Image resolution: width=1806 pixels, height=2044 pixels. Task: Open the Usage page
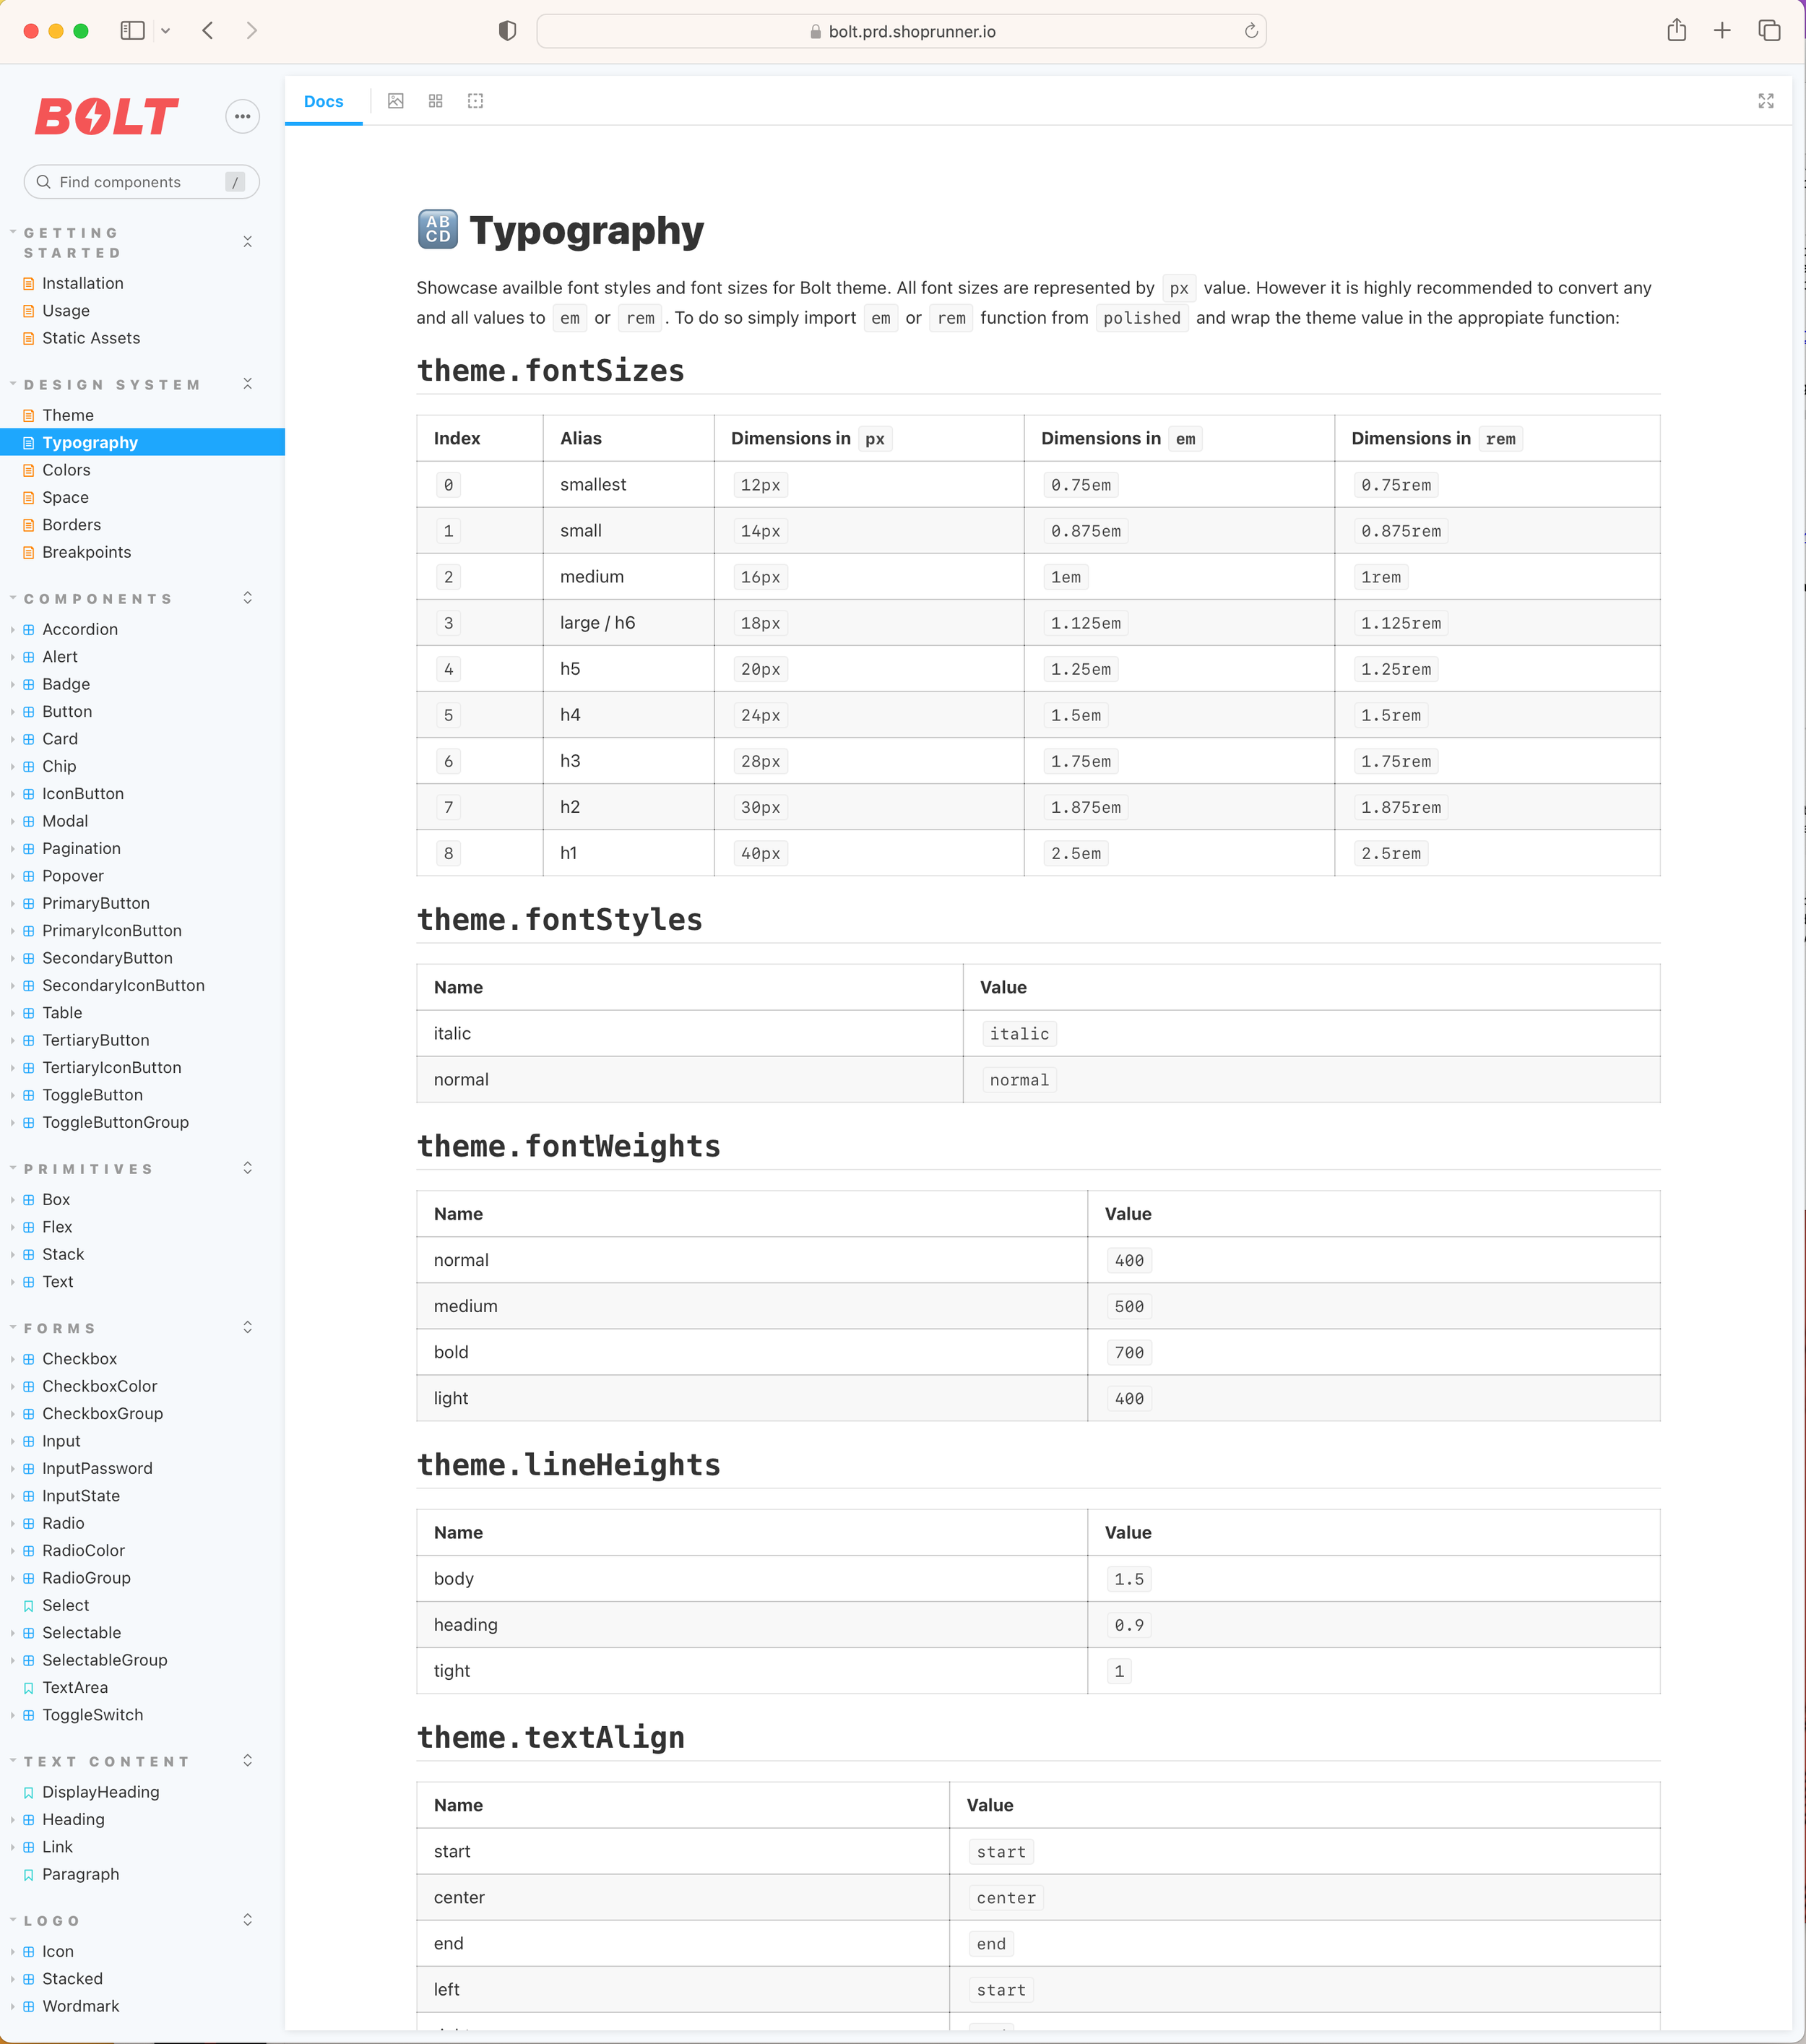pos(66,311)
